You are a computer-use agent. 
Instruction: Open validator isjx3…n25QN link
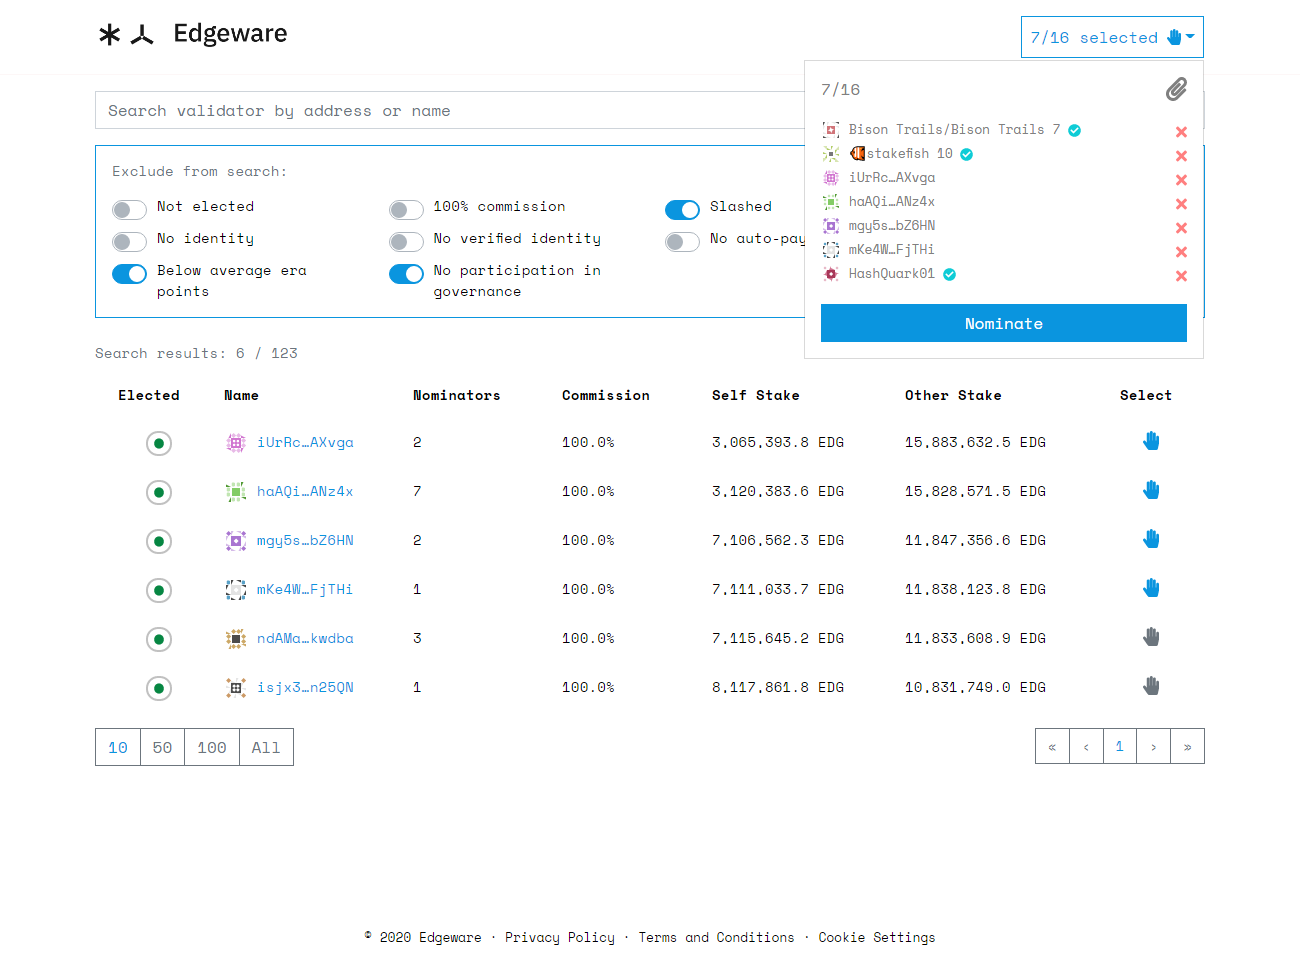click(305, 687)
